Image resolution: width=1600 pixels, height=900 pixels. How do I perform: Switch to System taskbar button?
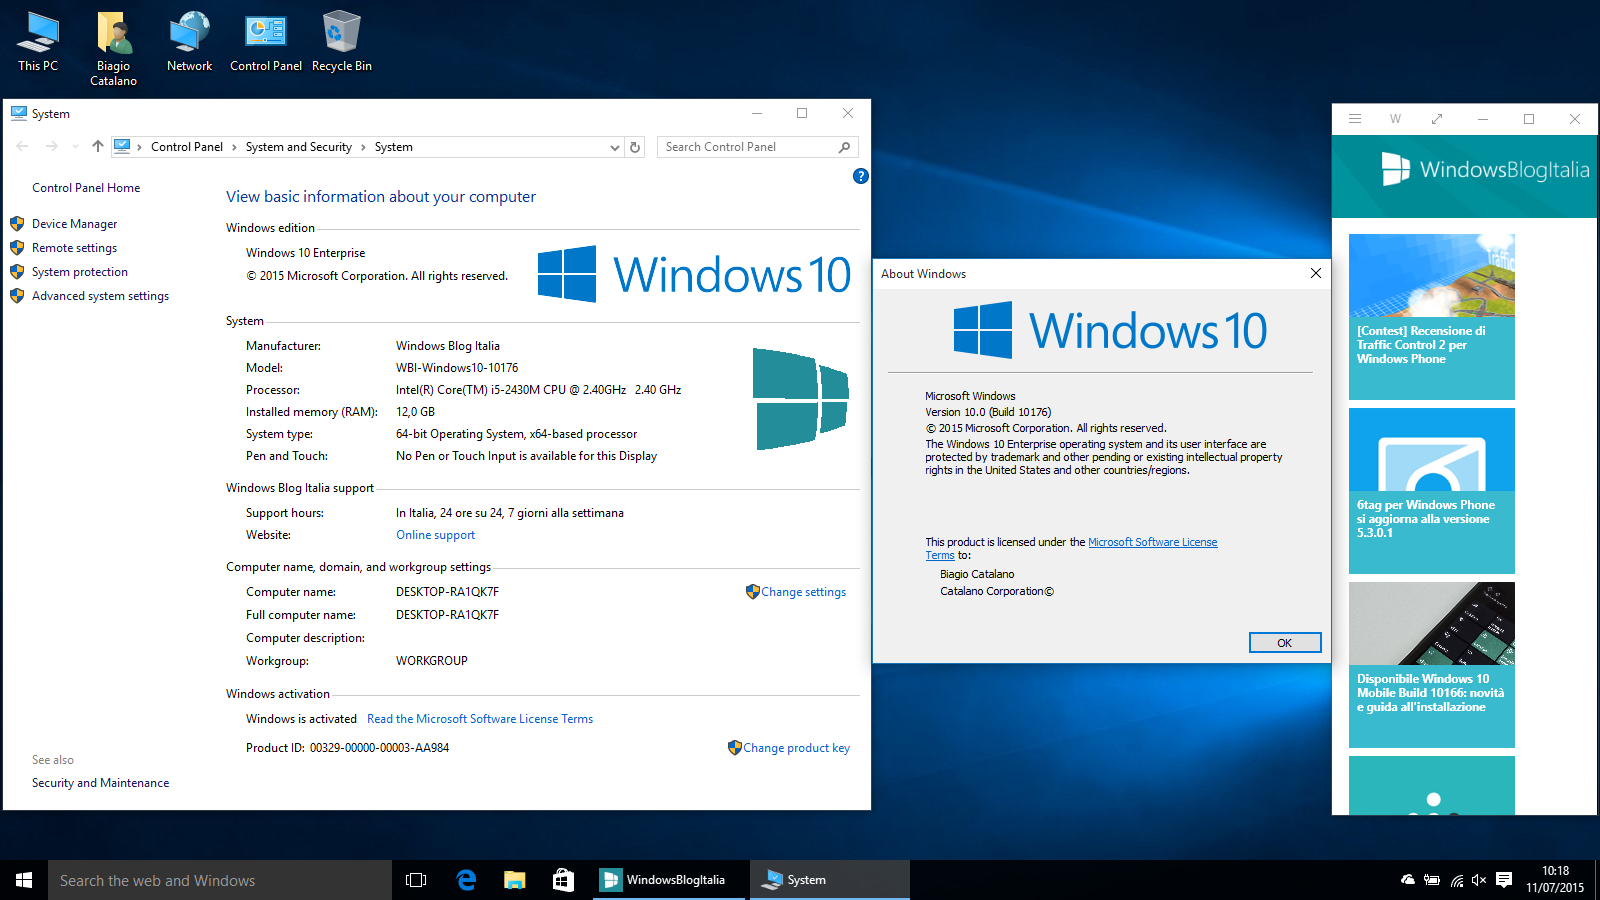(830, 880)
